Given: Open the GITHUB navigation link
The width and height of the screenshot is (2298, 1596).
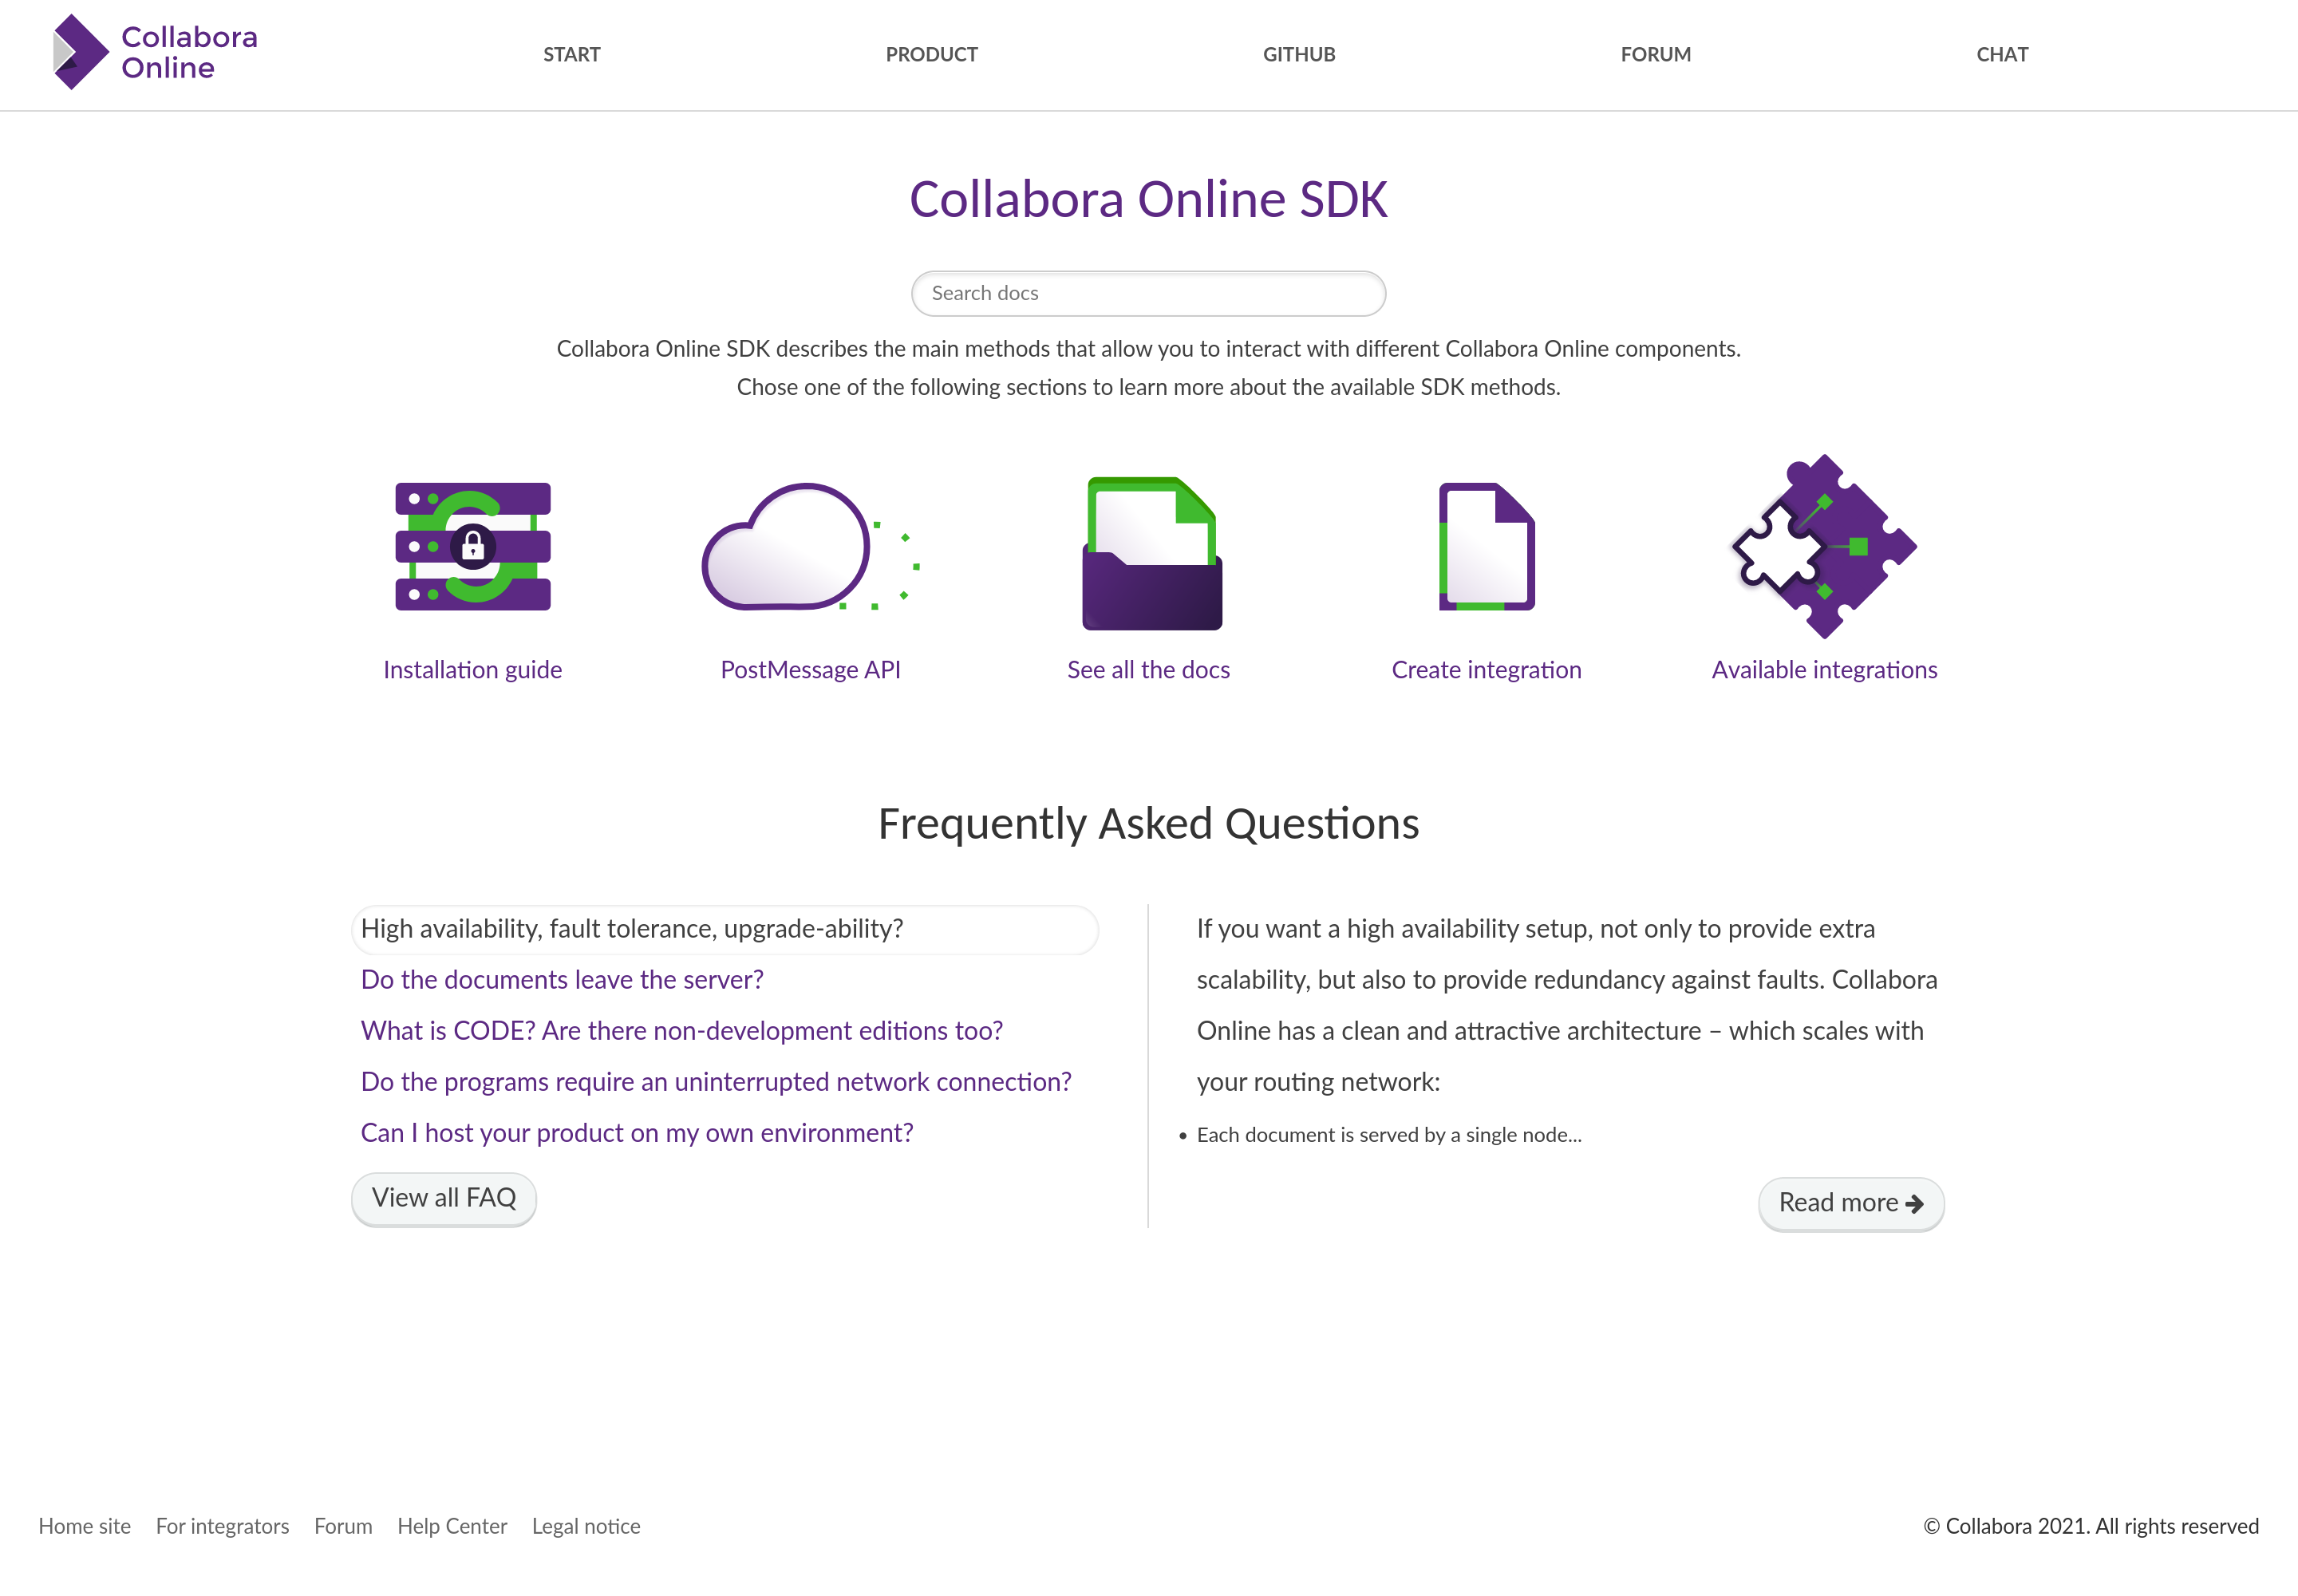Looking at the screenshot, I should coord(1298,55).
